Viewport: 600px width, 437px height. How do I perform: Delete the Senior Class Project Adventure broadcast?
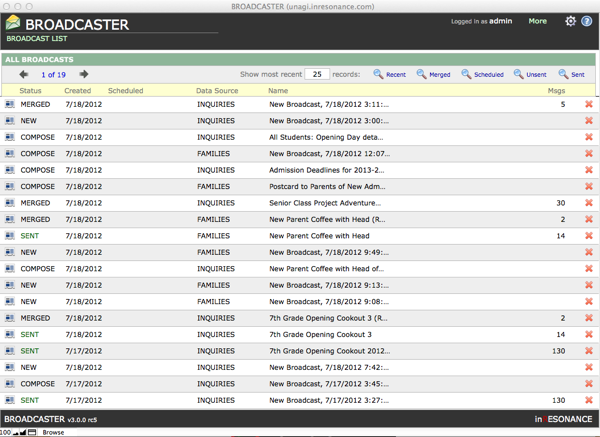[589, 203]
